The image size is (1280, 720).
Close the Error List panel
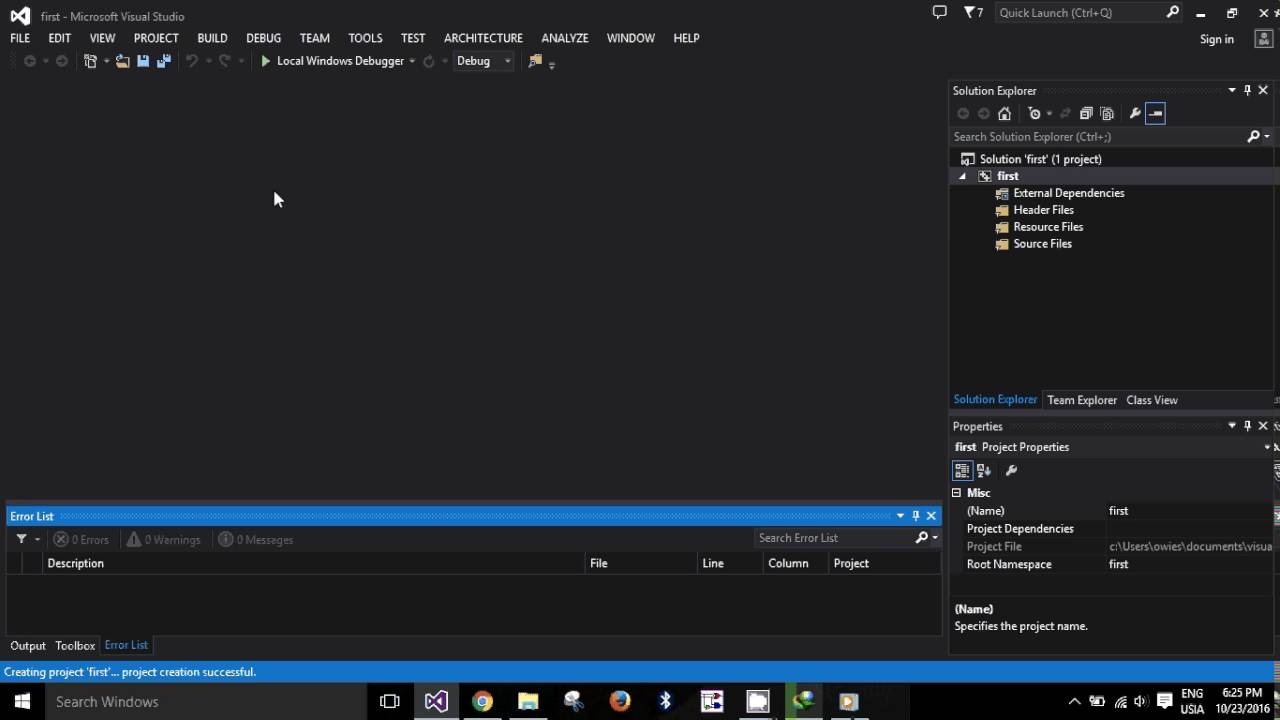(931, 516)
